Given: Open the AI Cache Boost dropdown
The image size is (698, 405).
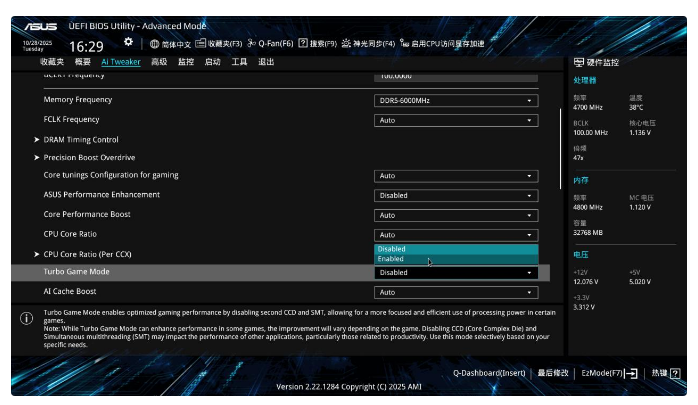Looking at the screenshot, I should [x=456, y=292].
